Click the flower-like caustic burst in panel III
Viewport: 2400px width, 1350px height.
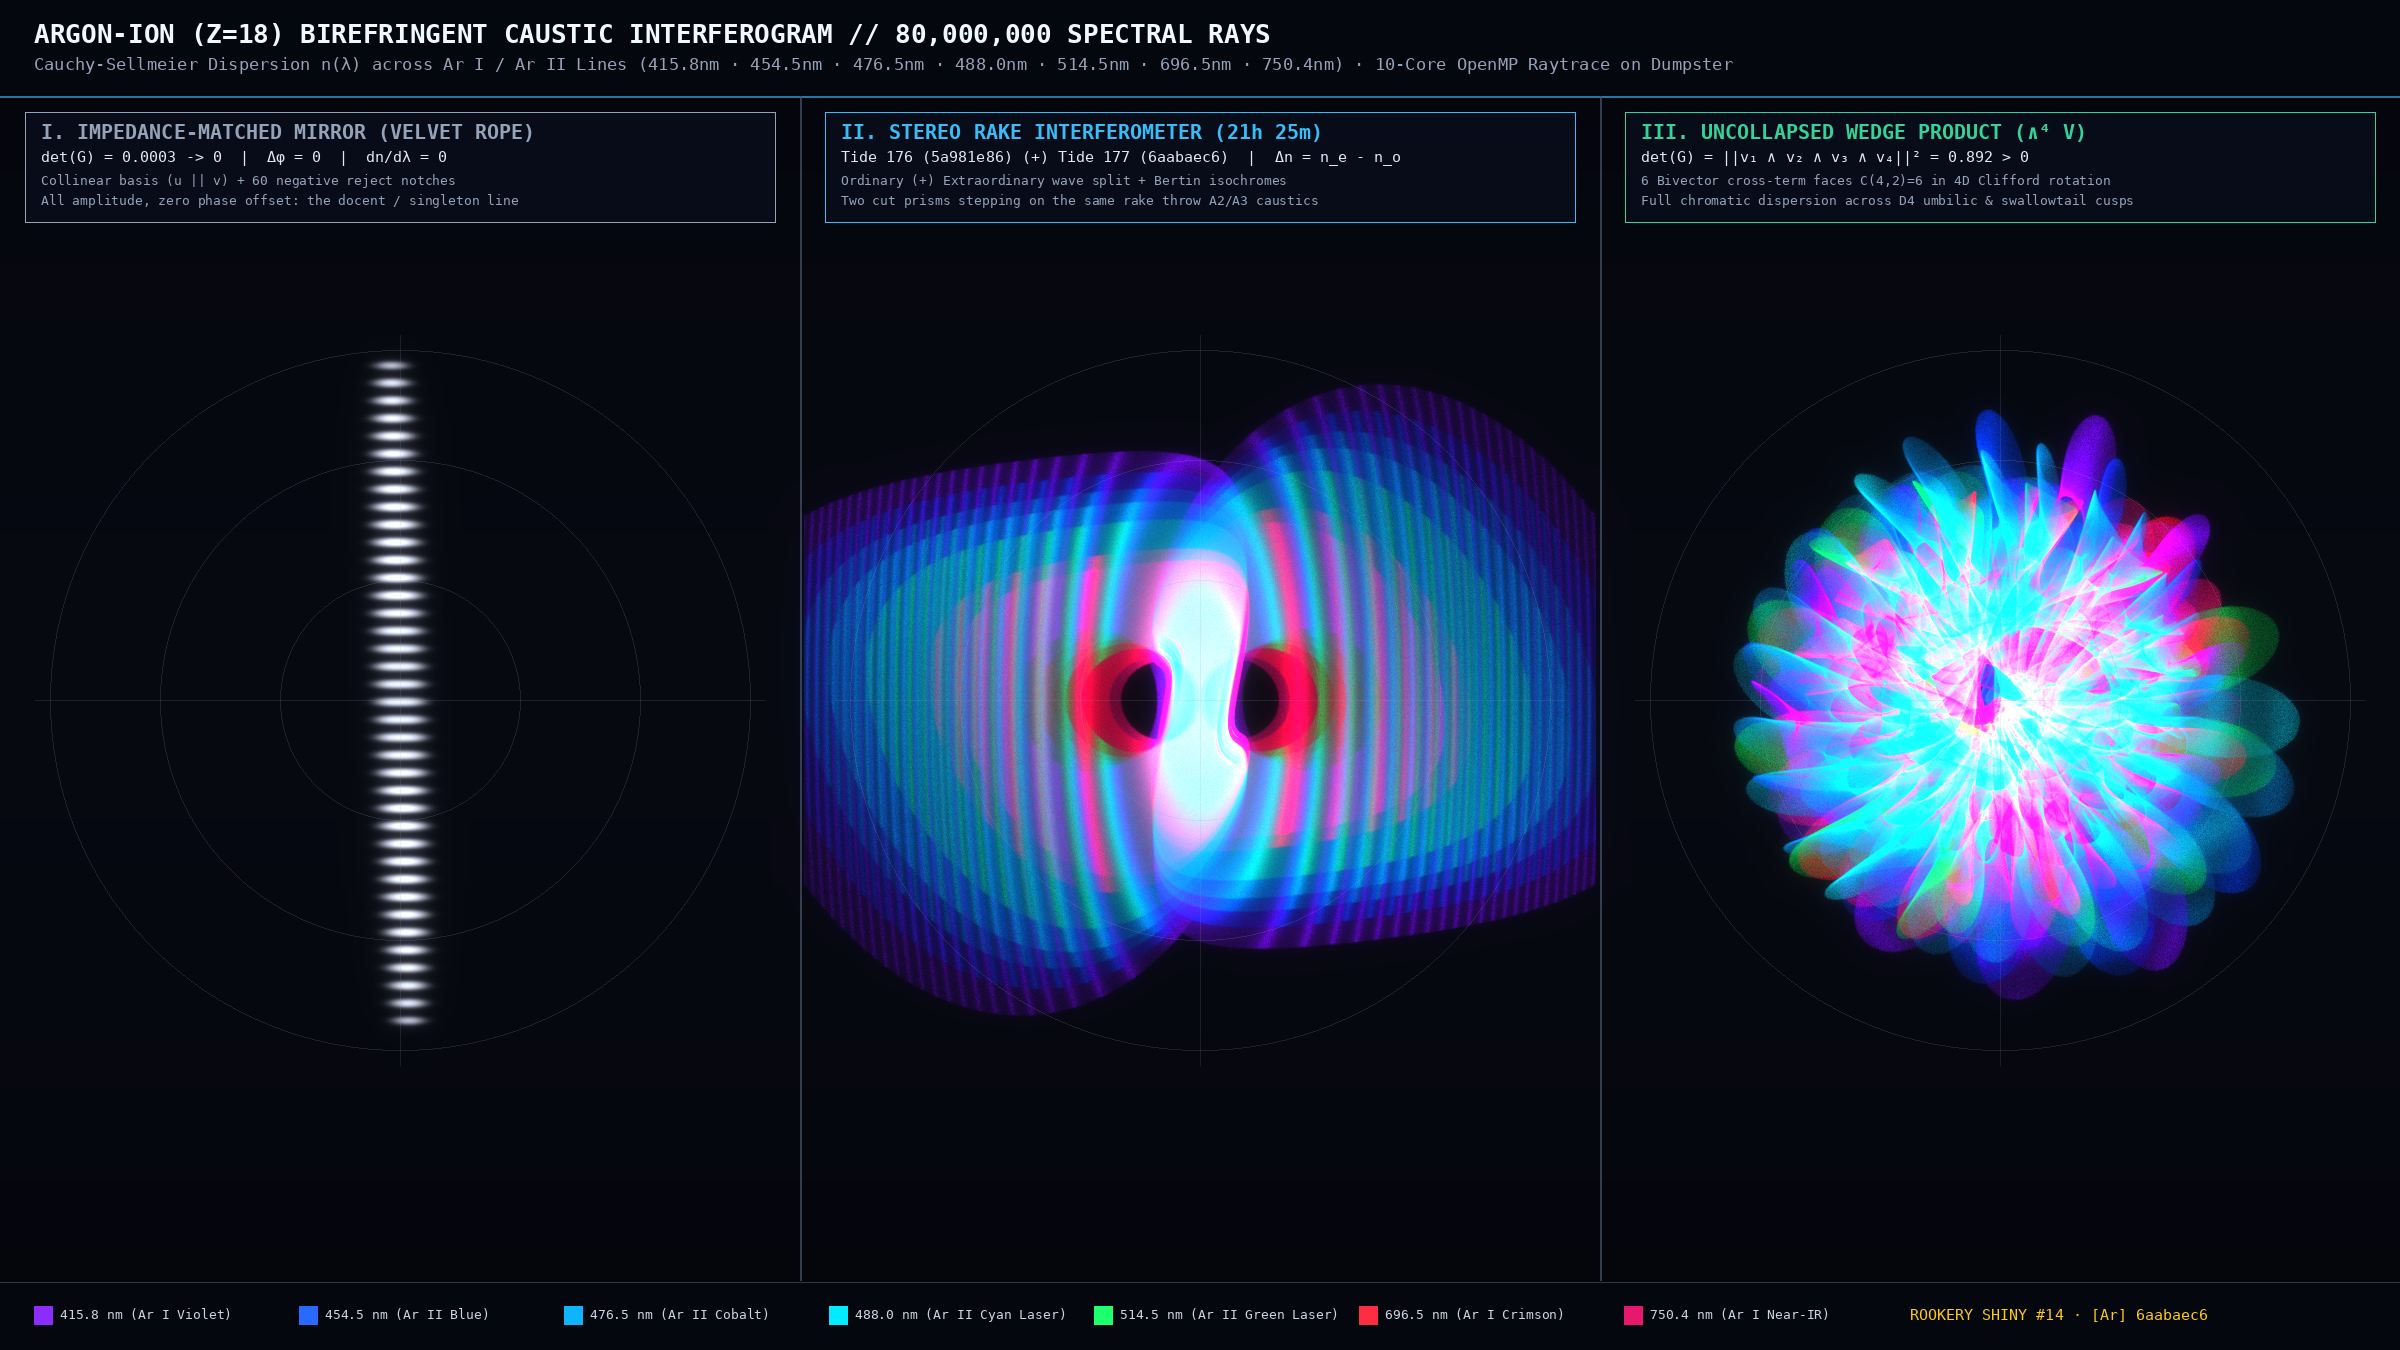[x=2012, y=700]
